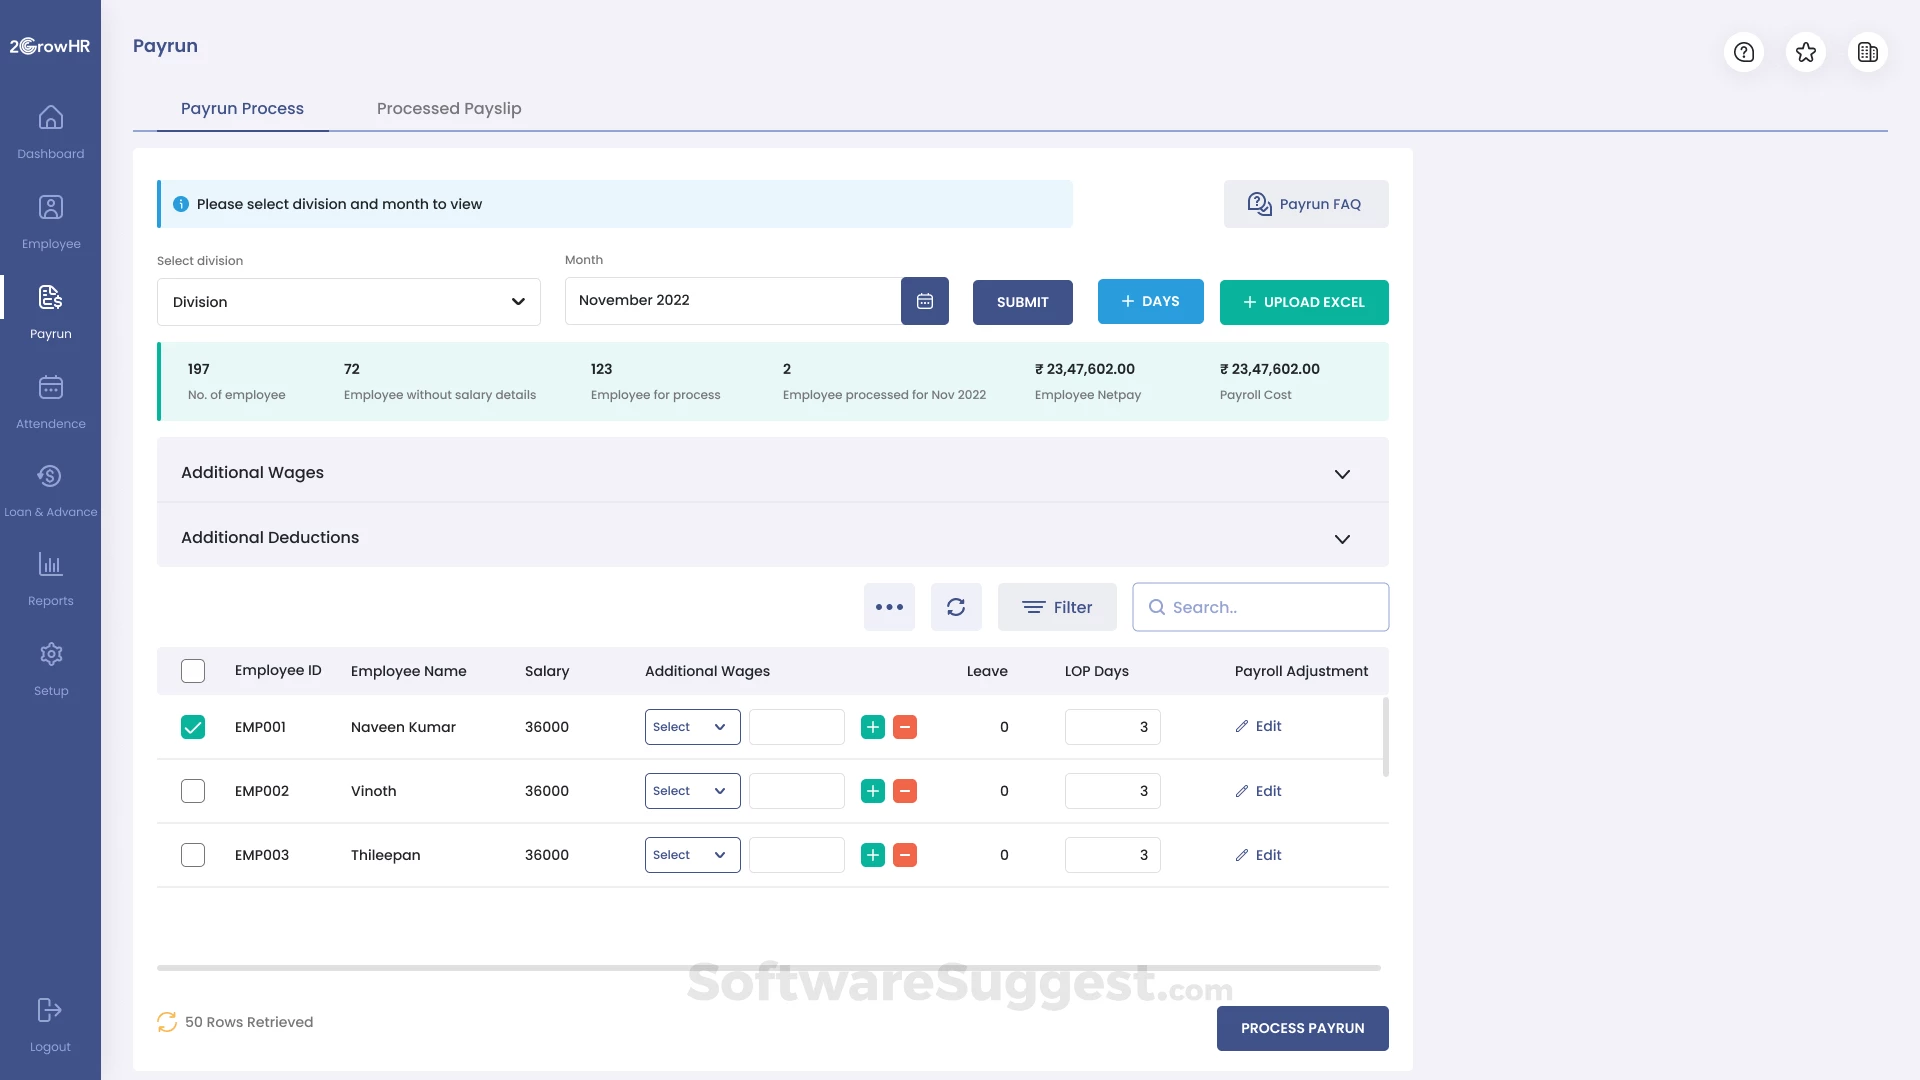The height and width of the screenshot is (1080, 1920).
Task: Open the Division dropdown
Action: [348, 302]
